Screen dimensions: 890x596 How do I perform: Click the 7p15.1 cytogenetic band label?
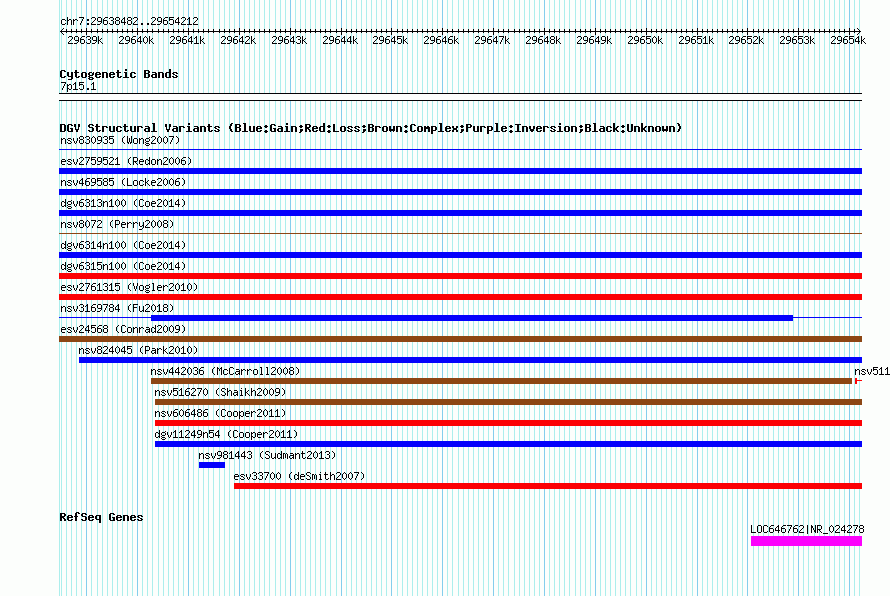pyautogui.click(x=78, y=86)
